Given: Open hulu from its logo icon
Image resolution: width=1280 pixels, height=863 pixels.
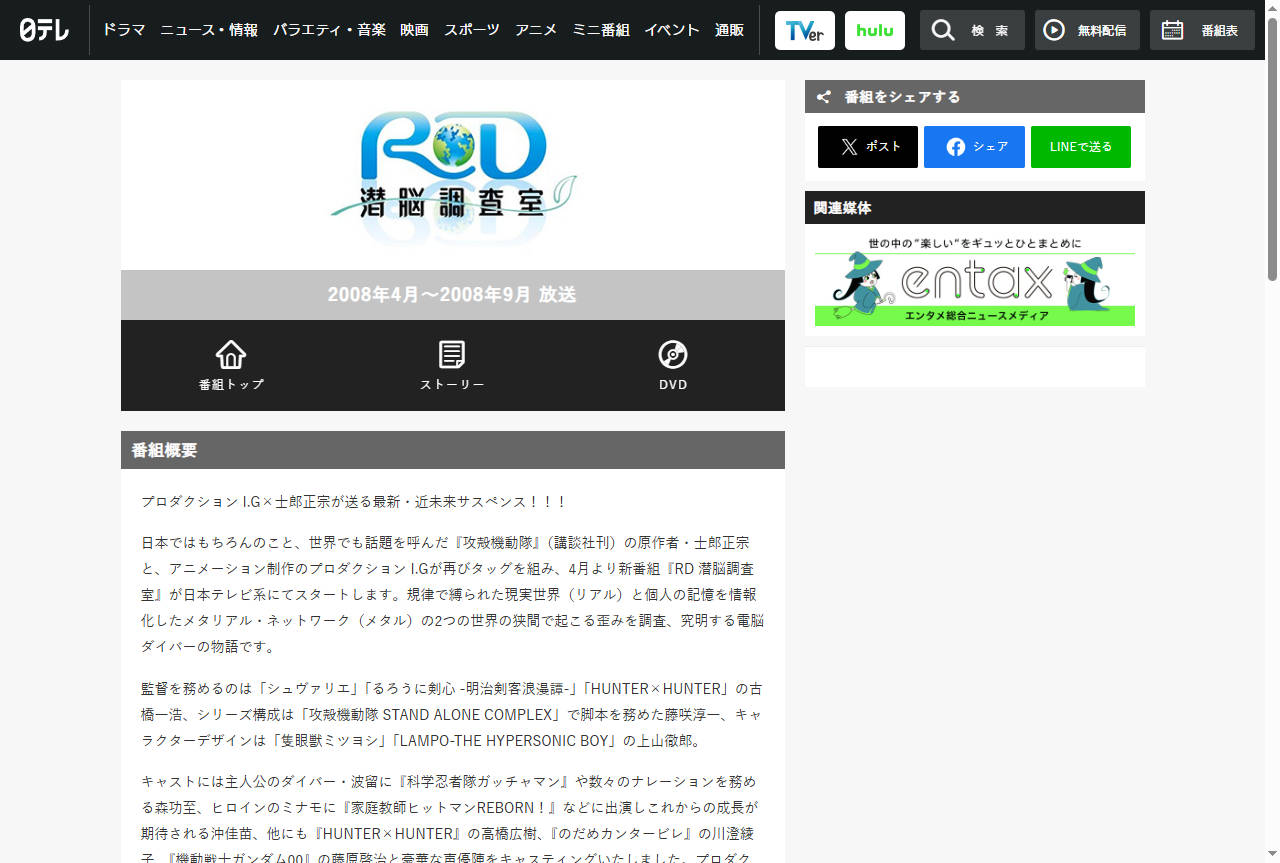Looking at the screenshot, I should pyautogui.click(x=874, y=30).
